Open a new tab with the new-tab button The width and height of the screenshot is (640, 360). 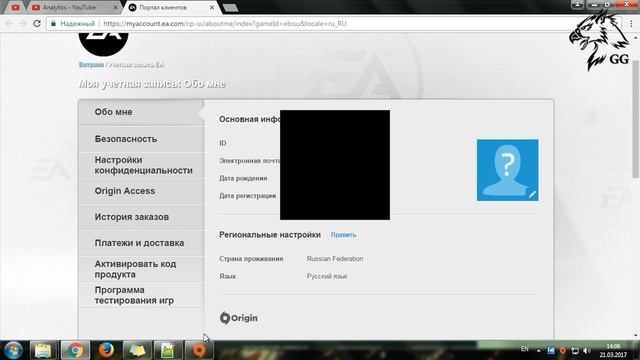coord(230,8)
